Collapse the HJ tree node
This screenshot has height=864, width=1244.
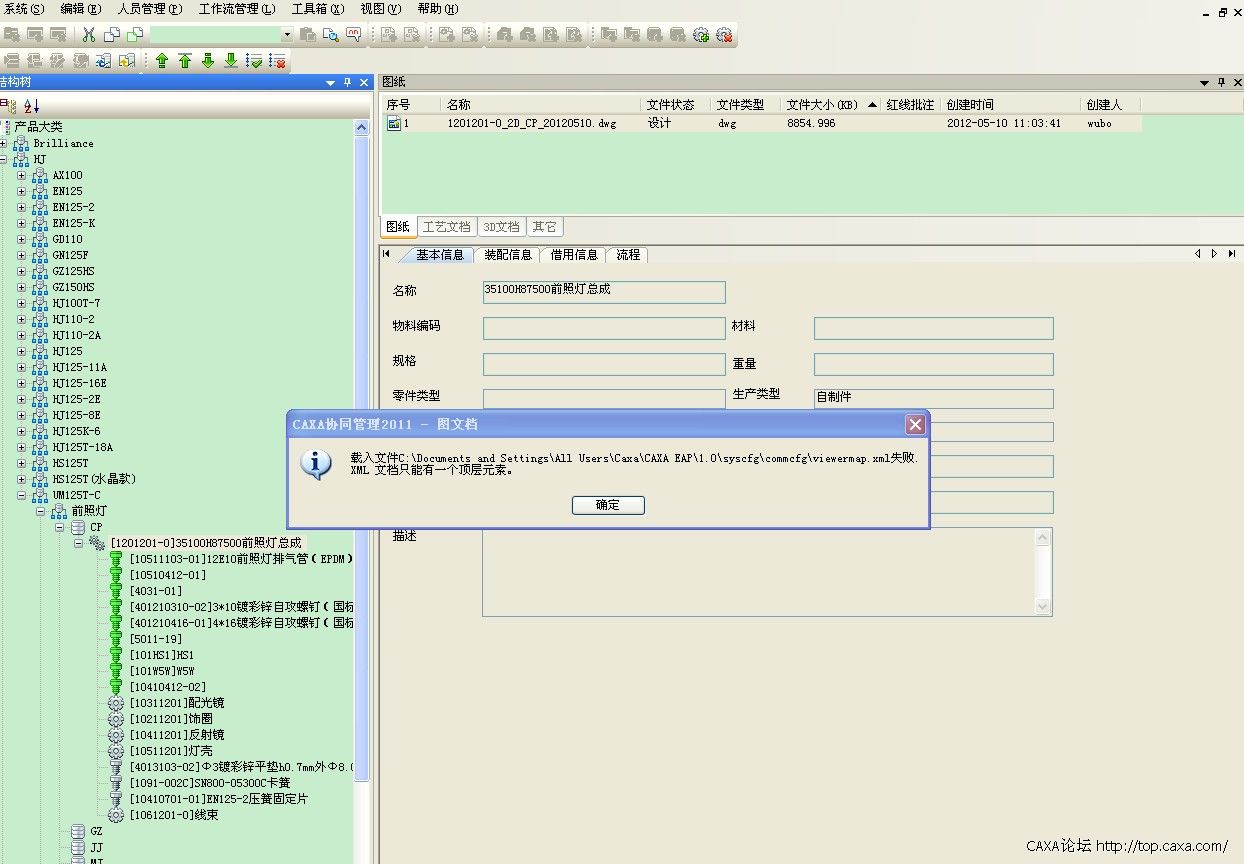pyautogui.click(x=3, y=159)
